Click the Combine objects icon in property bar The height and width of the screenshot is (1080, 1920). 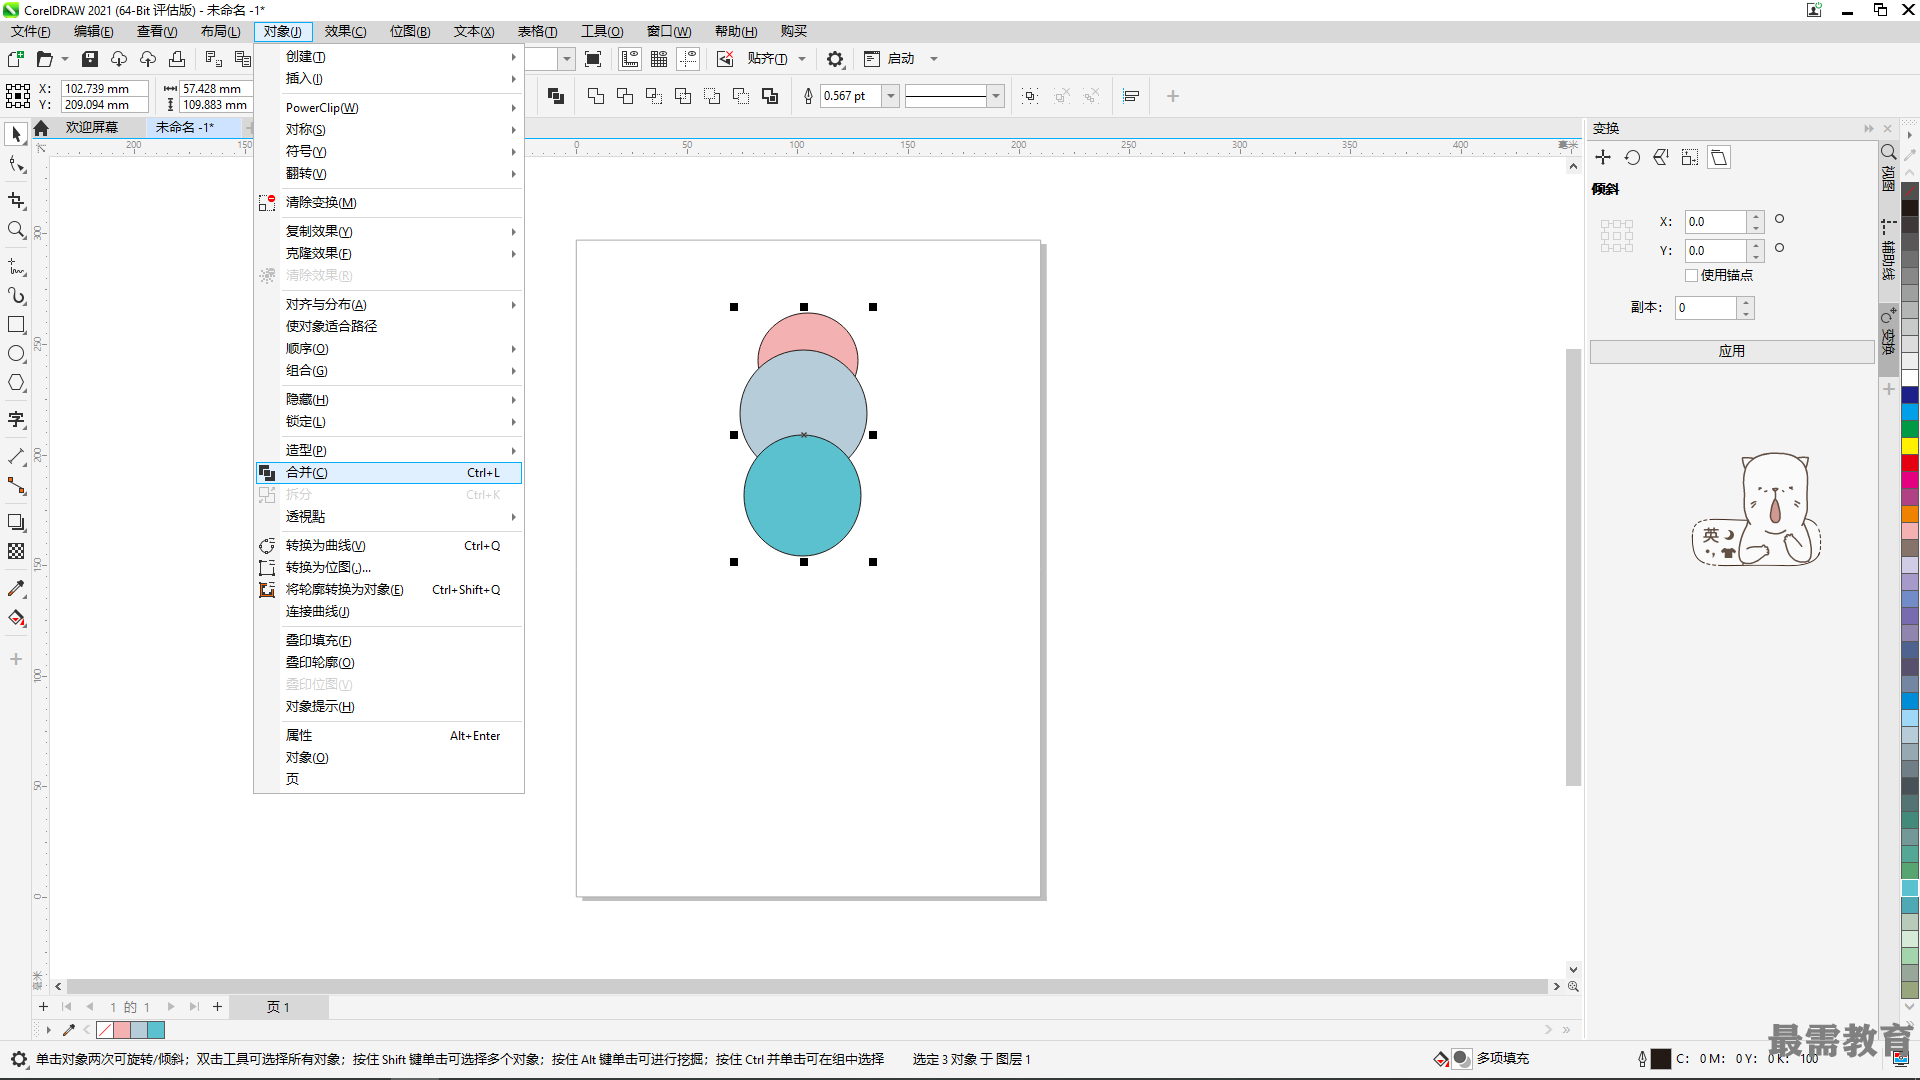pyautogui.click(x=556, y=96)
